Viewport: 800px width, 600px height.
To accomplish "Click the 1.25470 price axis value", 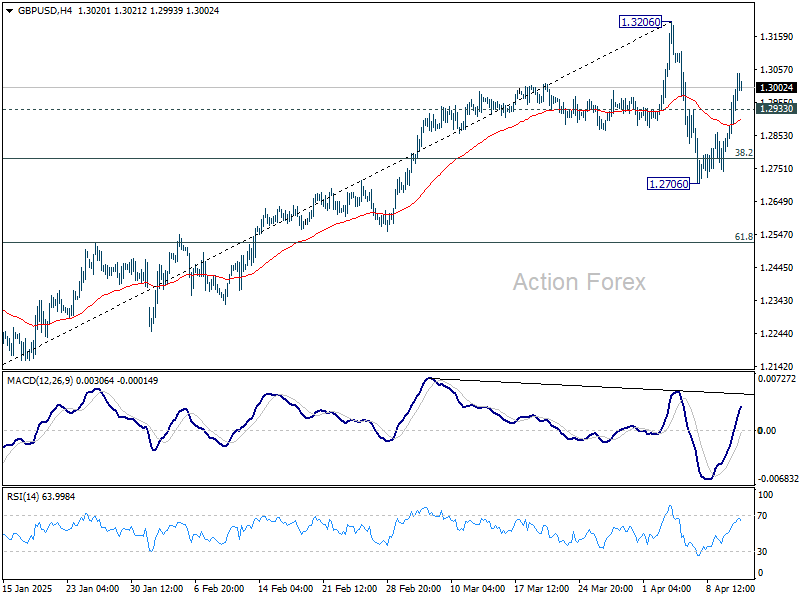I will [777, 235].
